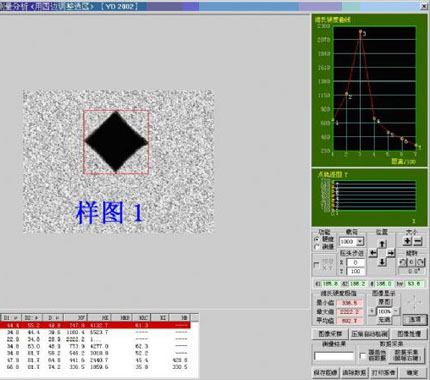430x380 pixels.
Task: Close the measurement analysis window
Action: point(424,6)
